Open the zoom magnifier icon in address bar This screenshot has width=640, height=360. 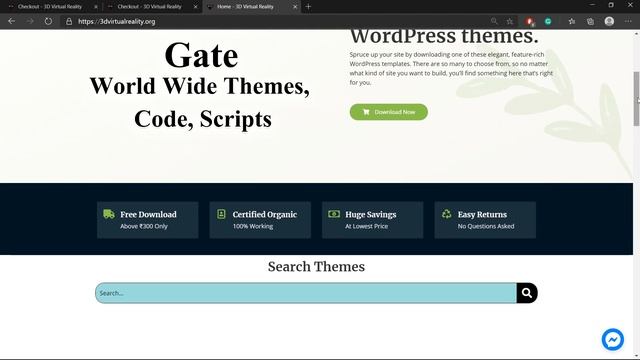coord(494,21)
